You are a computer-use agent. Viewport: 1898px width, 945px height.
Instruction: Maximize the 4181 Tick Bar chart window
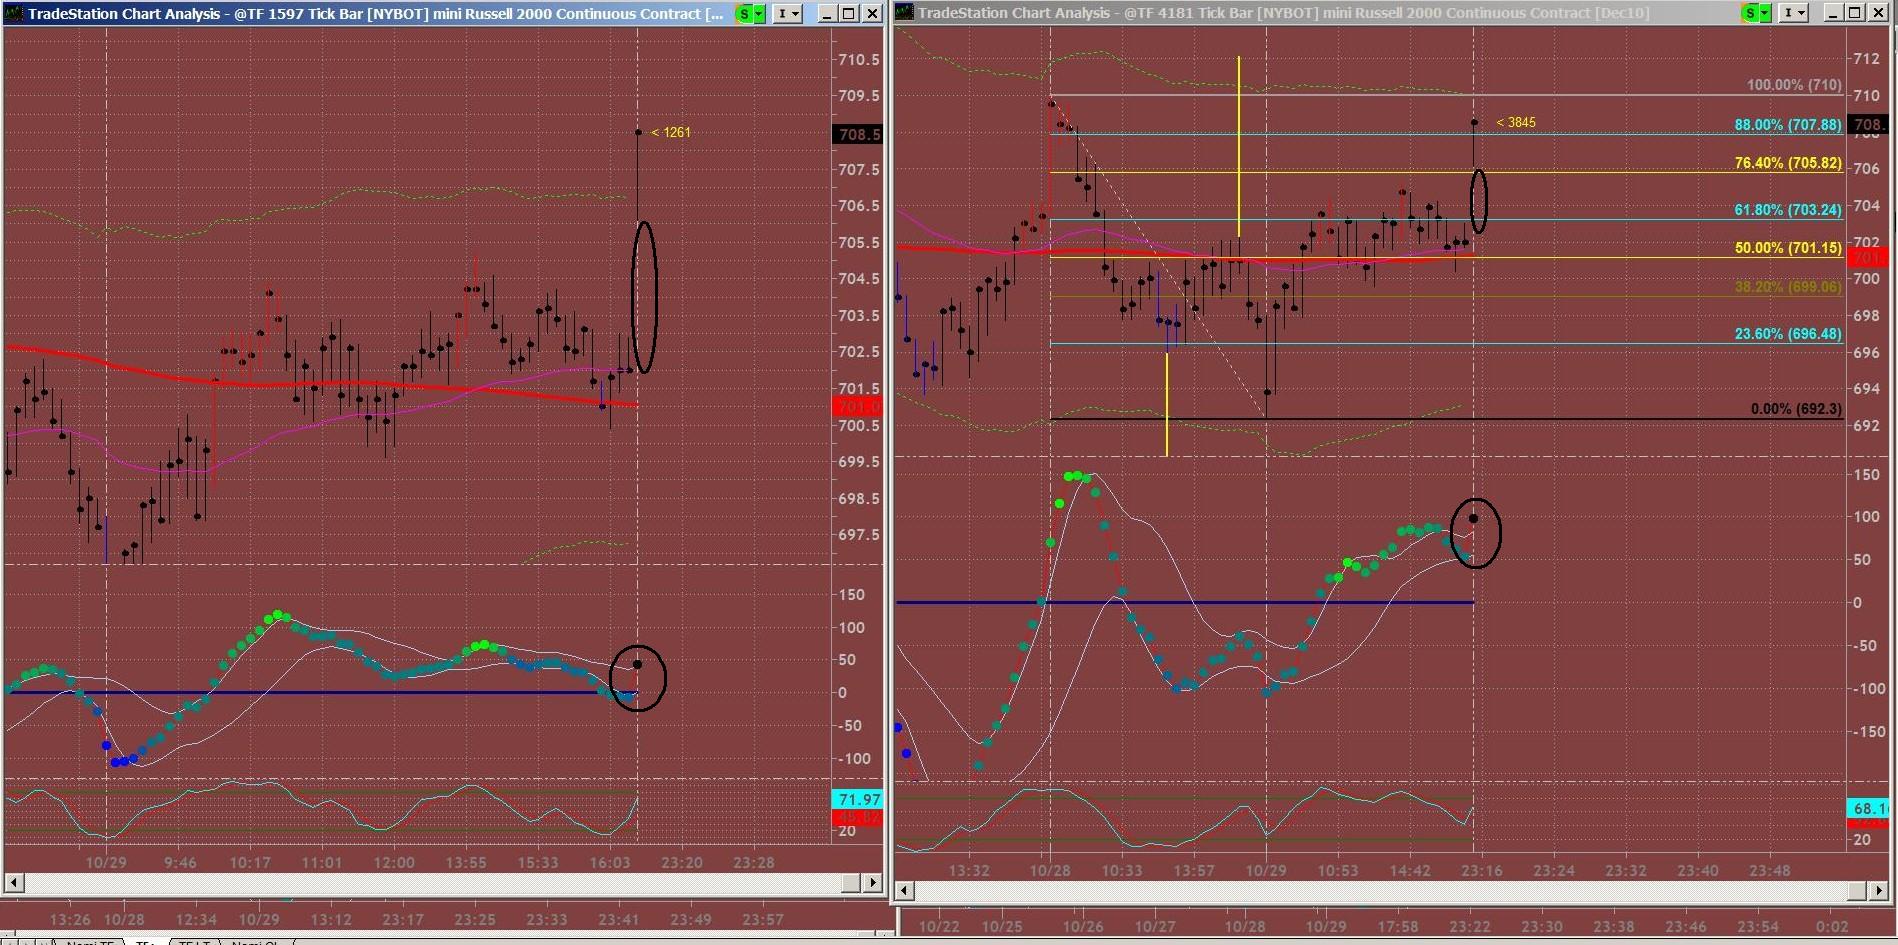tap(1855, 13)
